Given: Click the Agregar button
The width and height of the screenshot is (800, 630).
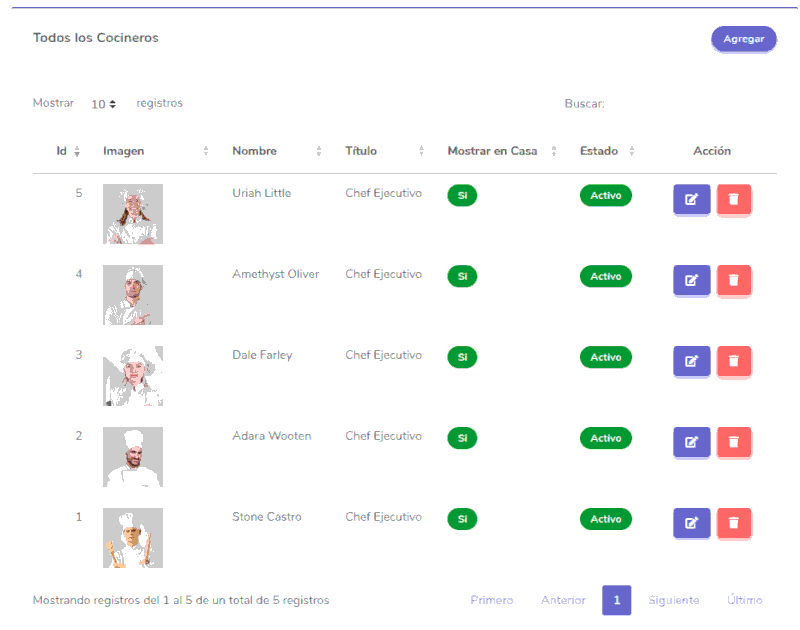Looking at the screenshot, I should pyautogui.click(x=743, y=39).
